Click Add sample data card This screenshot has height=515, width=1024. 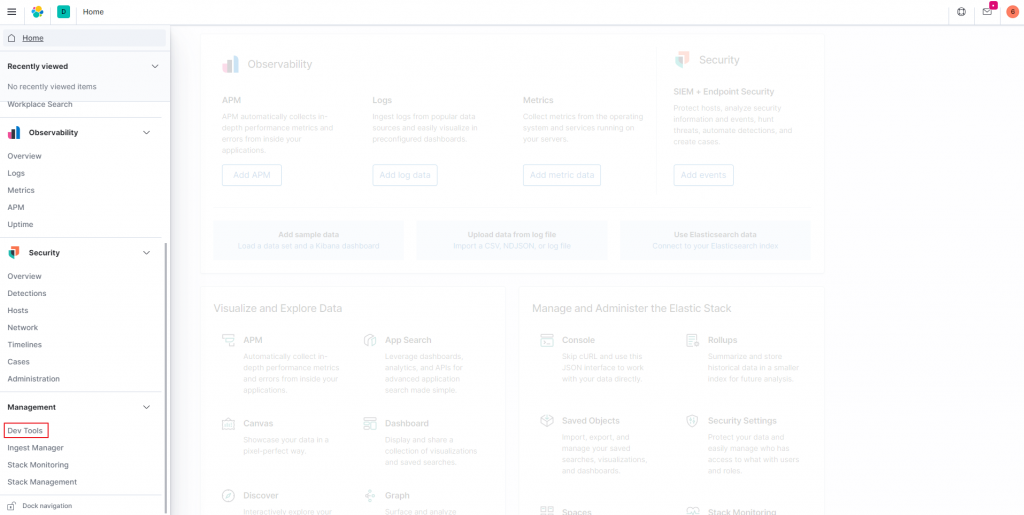tap(308, 240)
